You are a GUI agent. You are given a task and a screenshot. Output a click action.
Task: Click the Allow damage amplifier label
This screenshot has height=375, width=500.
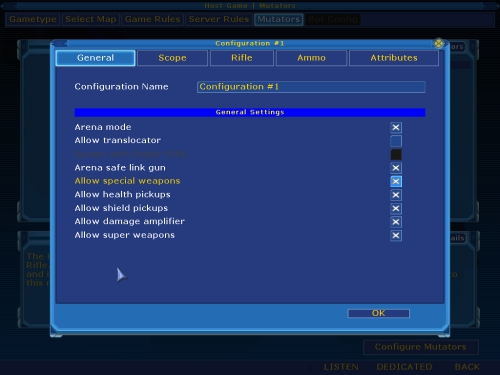click(x=129, y=221)
